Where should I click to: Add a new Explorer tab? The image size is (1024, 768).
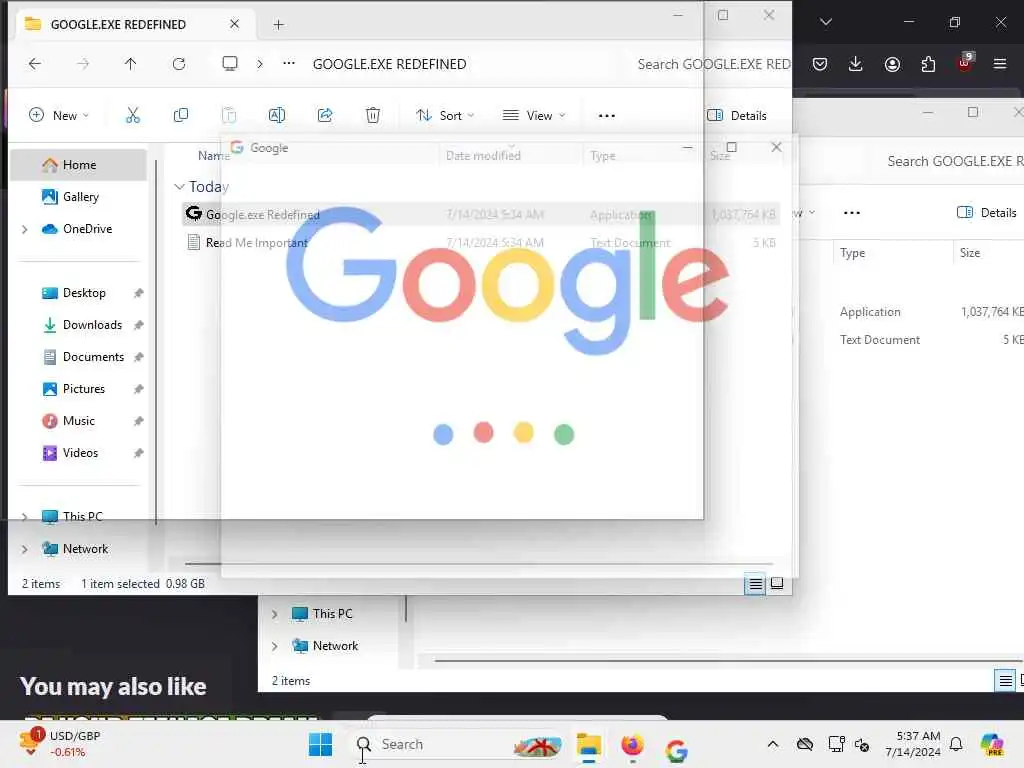pos(279,25)
